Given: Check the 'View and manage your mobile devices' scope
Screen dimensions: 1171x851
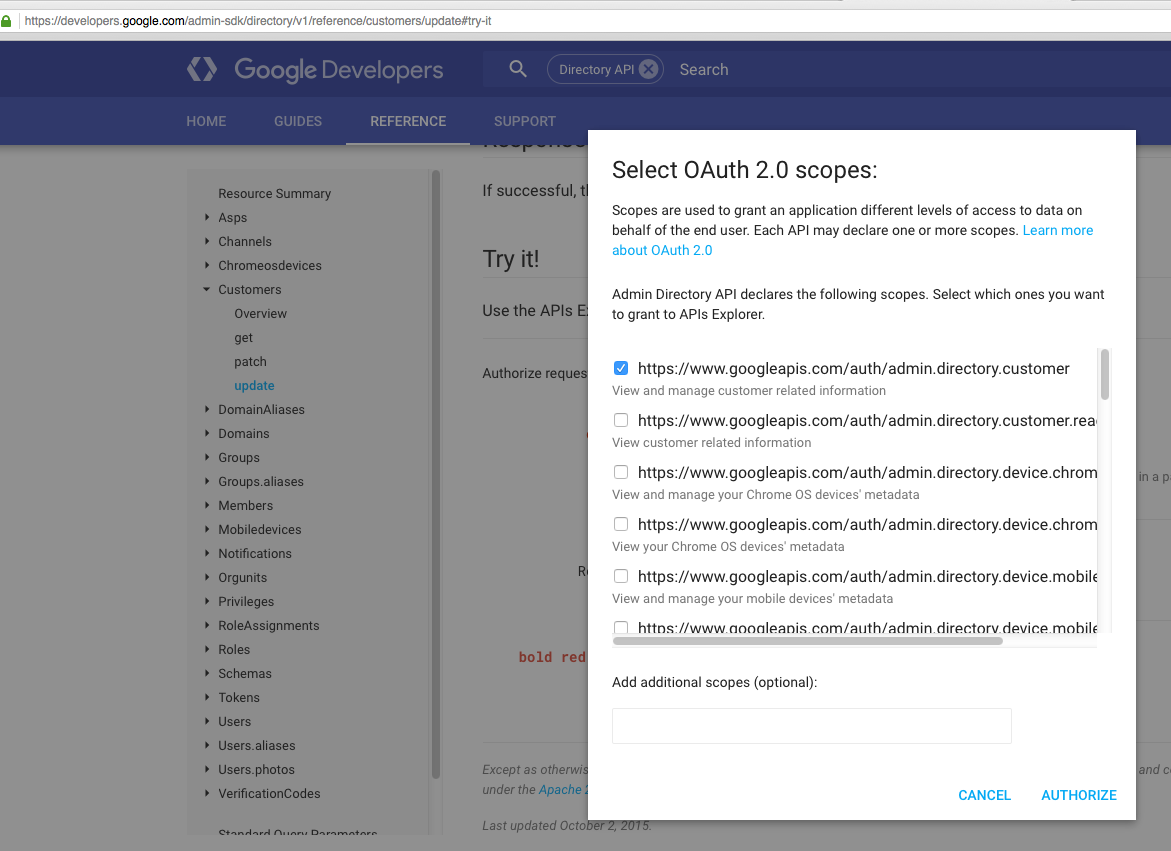Looking at the screenshot, I should coord(621,576).
